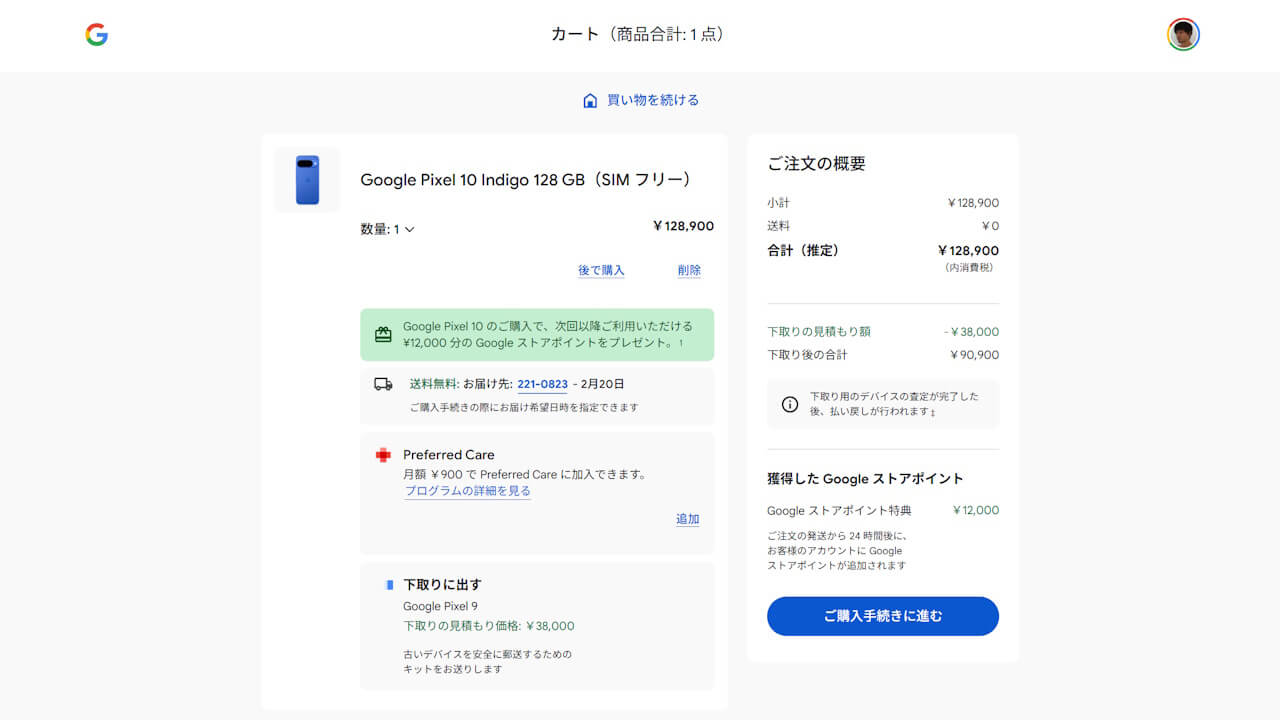Add Preferred Care via the 追加 link
1280x720 pixels.
point(688,519)
